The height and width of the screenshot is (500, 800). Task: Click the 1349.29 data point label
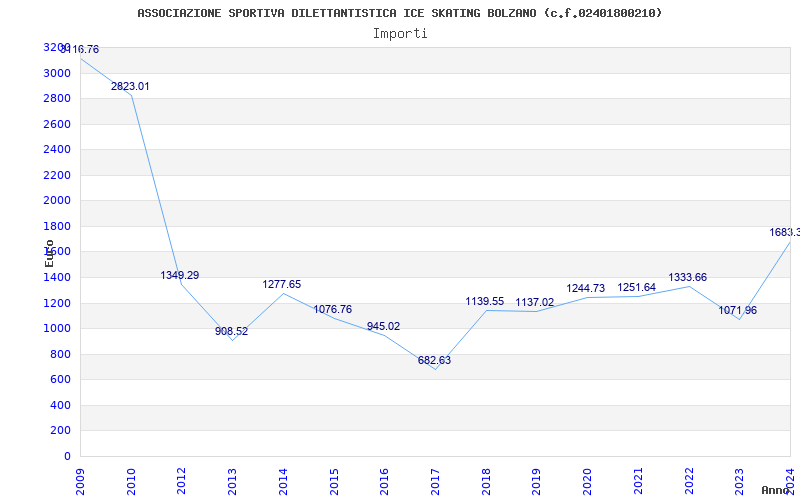coord(180,275)
